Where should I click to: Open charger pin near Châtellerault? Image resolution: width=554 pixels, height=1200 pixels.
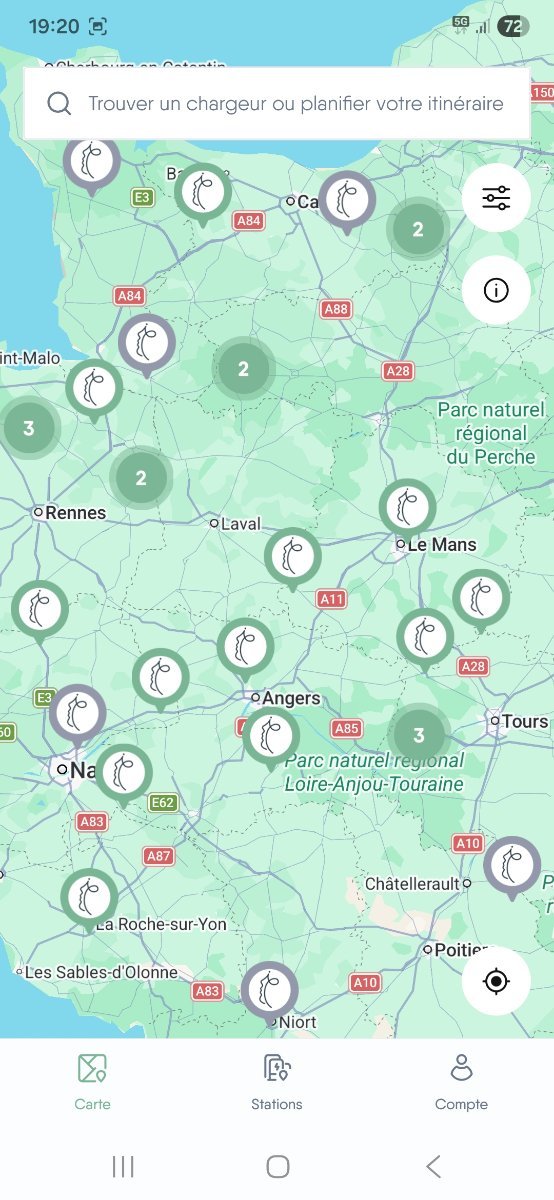[512, 867]
